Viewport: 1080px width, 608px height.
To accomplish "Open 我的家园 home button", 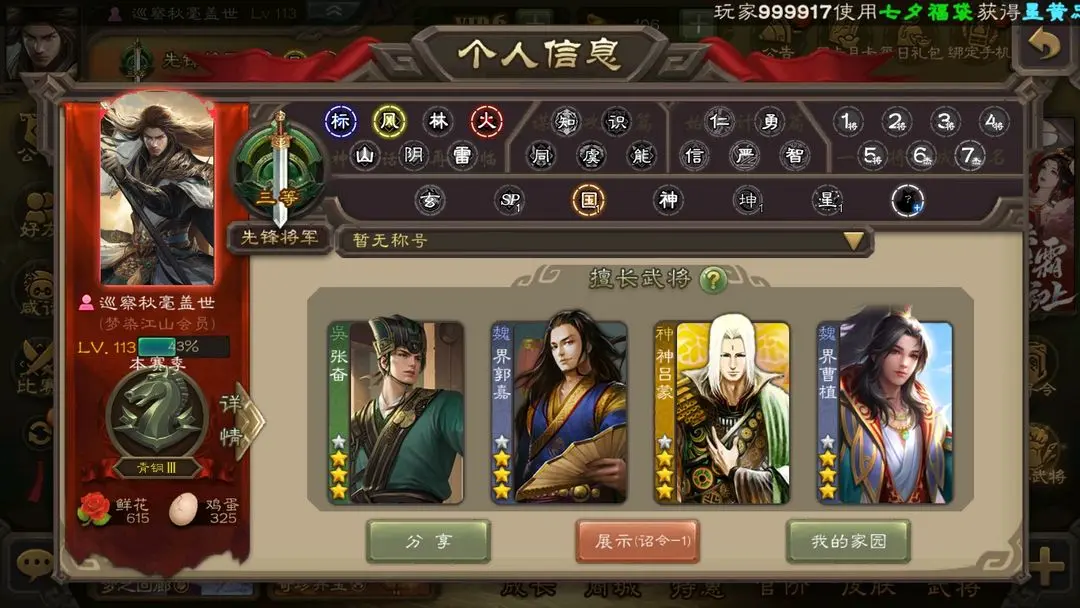I will [x=848, y=541].
